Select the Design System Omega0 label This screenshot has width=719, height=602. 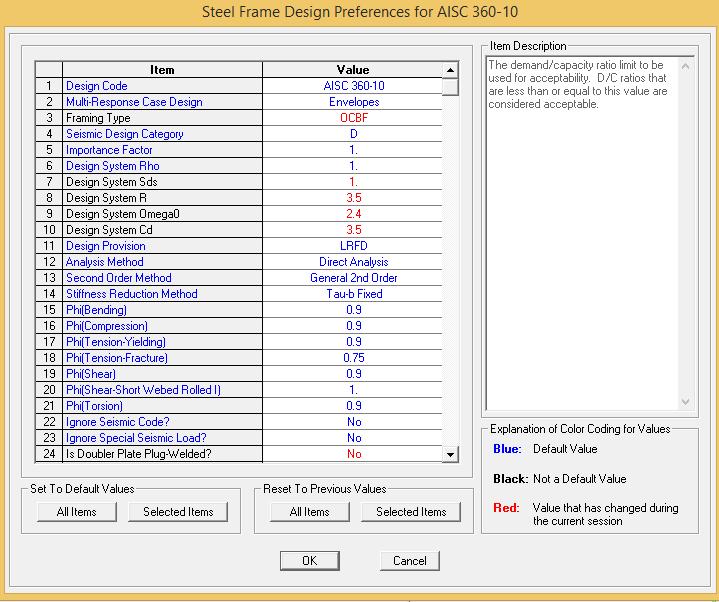pos(162,214)
